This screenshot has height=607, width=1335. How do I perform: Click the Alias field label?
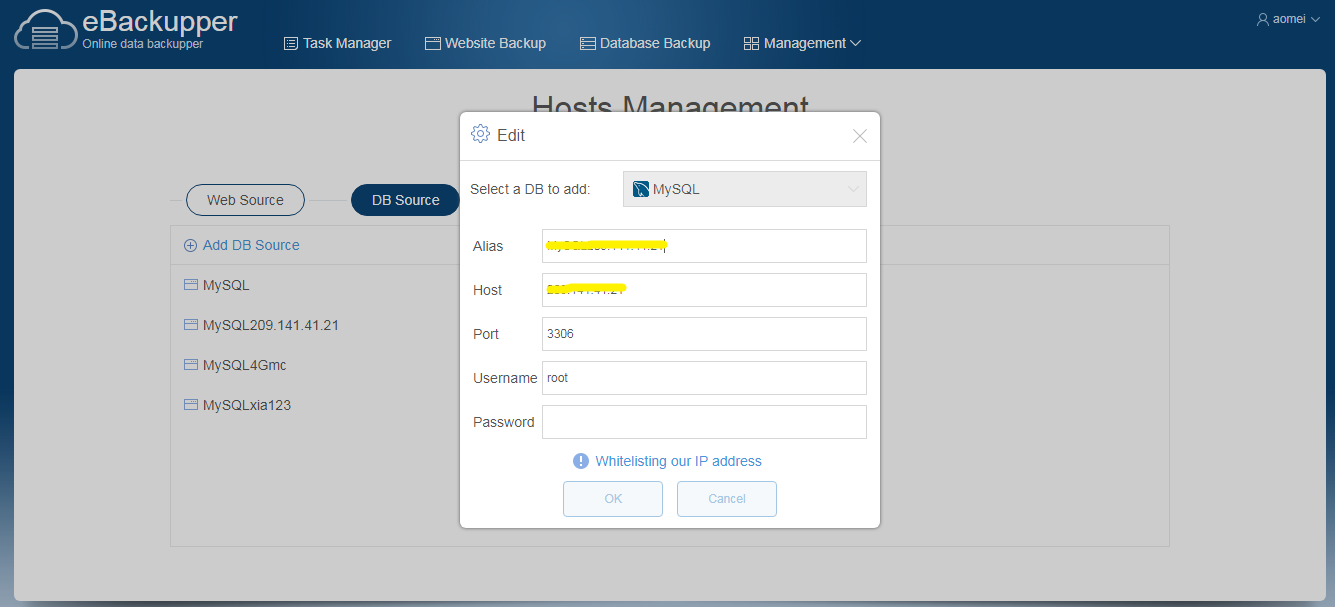point(488,246)
